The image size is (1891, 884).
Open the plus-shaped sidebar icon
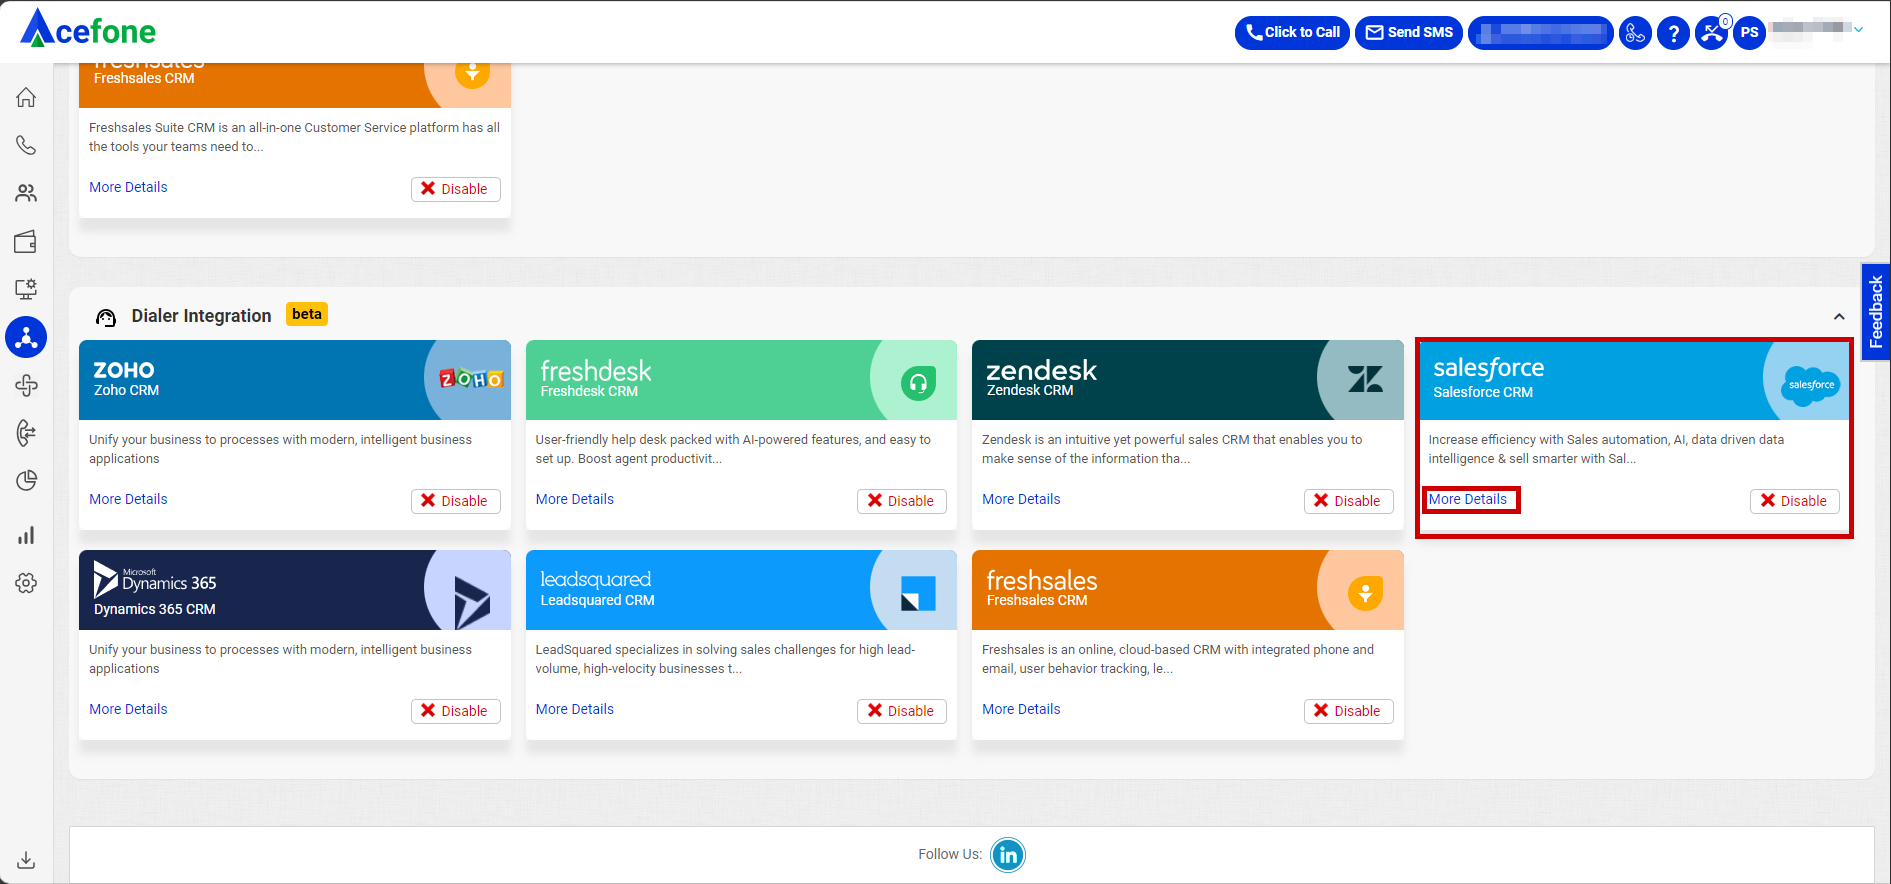pyautogui.click(x=26, y=385)
